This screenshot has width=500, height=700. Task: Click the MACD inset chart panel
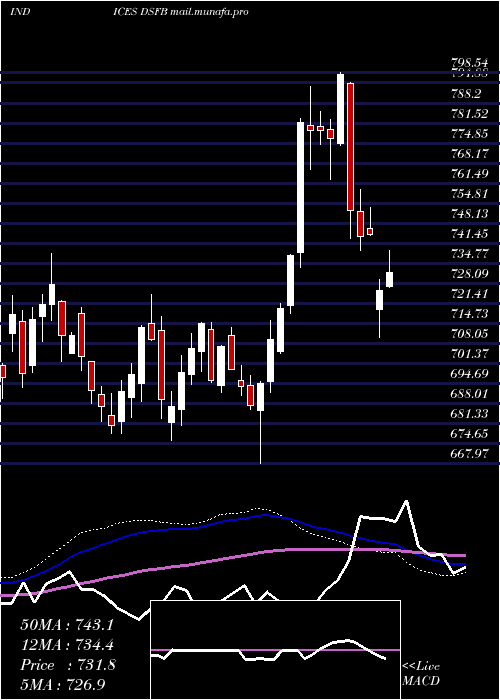tap(275, 650)
